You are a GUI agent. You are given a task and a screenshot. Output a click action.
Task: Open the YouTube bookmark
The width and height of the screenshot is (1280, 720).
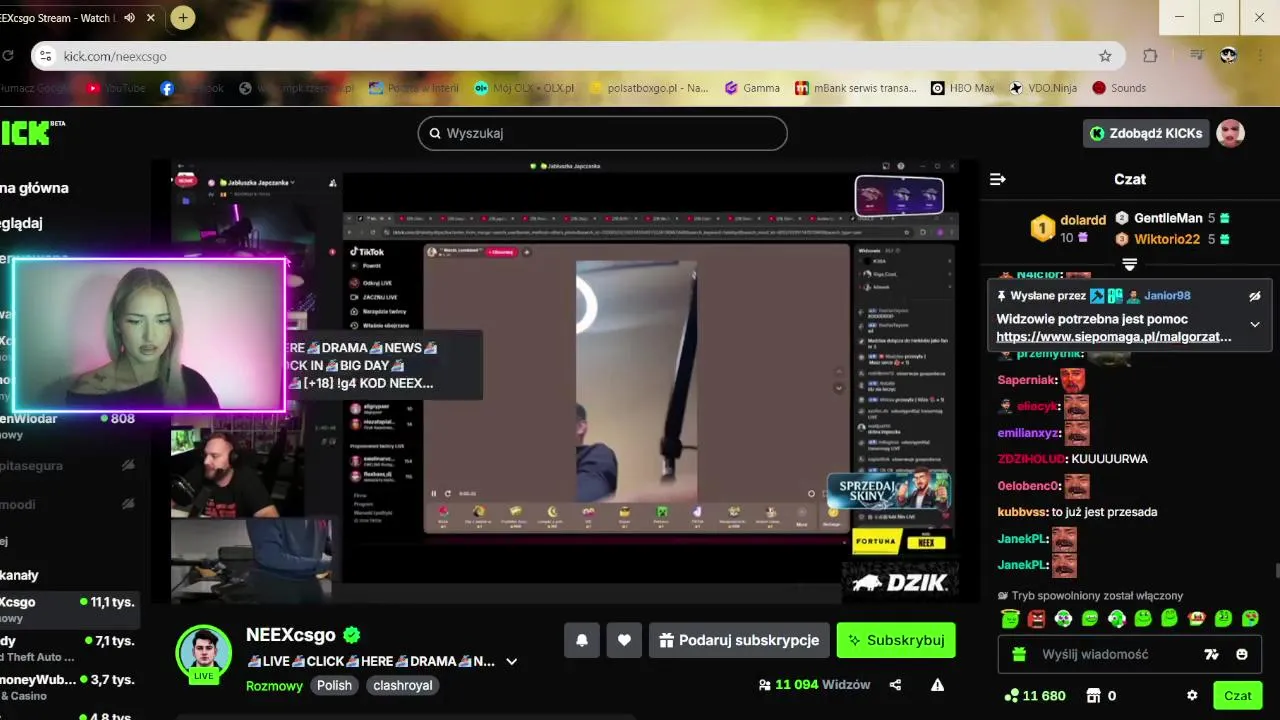coord(116,88)
